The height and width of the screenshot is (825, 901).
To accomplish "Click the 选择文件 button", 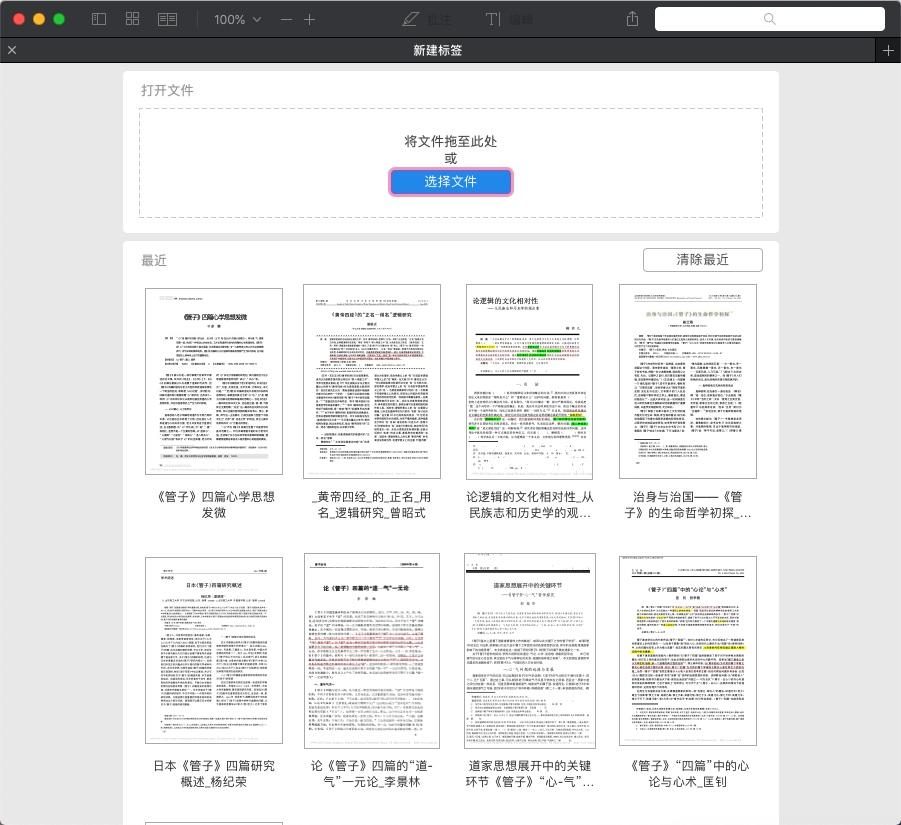I will pyautogui.click(x=451, y=181).
